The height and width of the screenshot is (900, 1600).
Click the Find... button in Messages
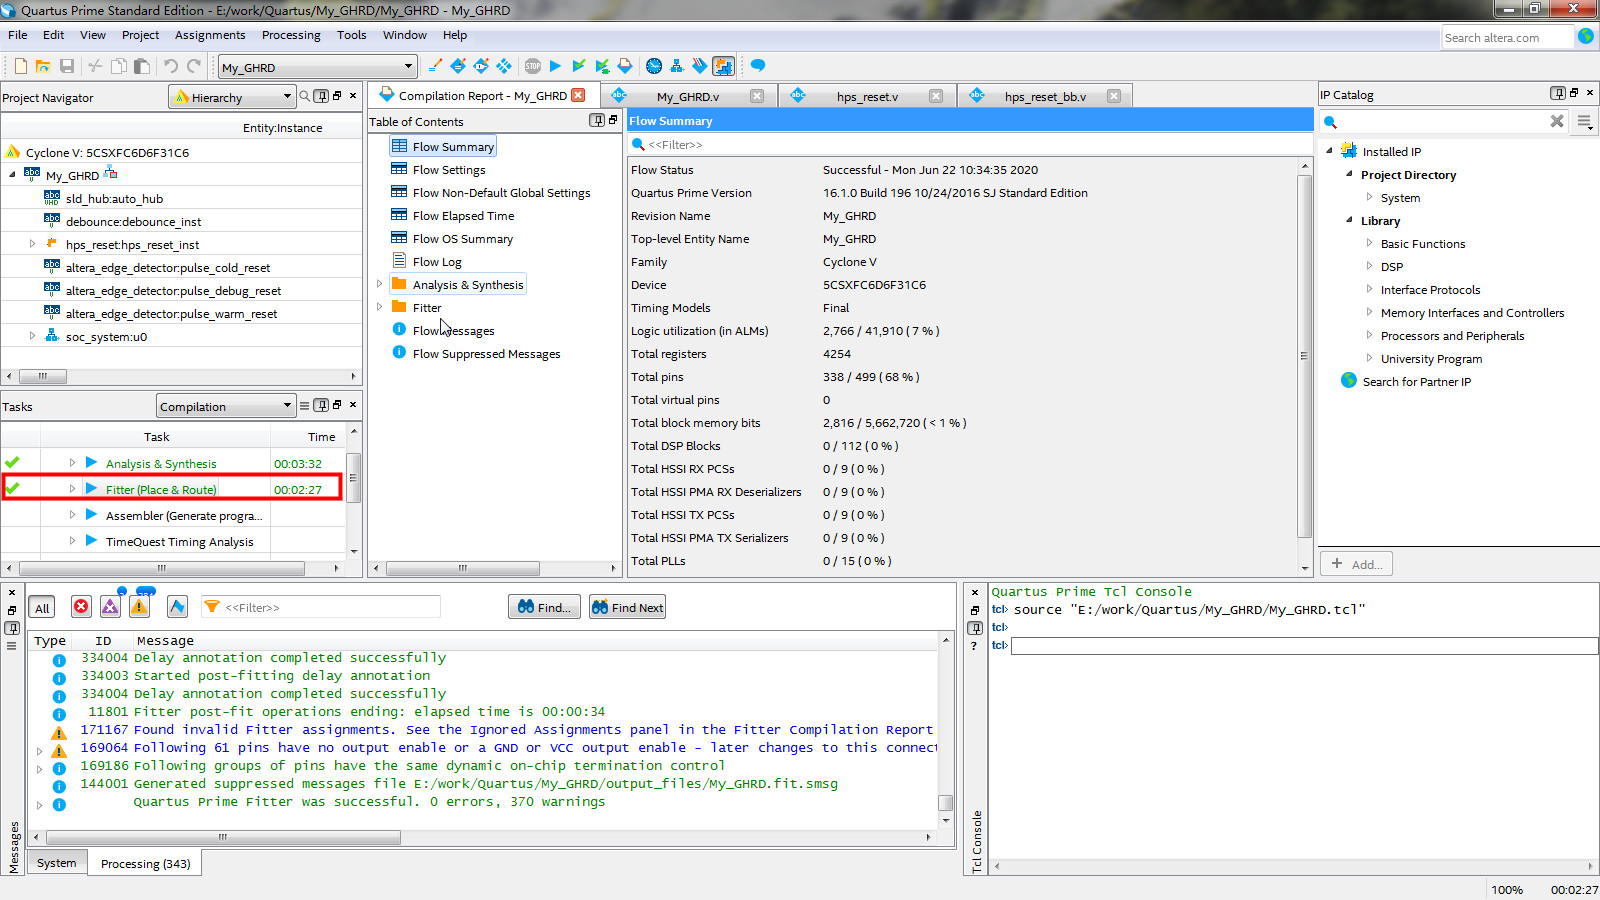point(545,607)
